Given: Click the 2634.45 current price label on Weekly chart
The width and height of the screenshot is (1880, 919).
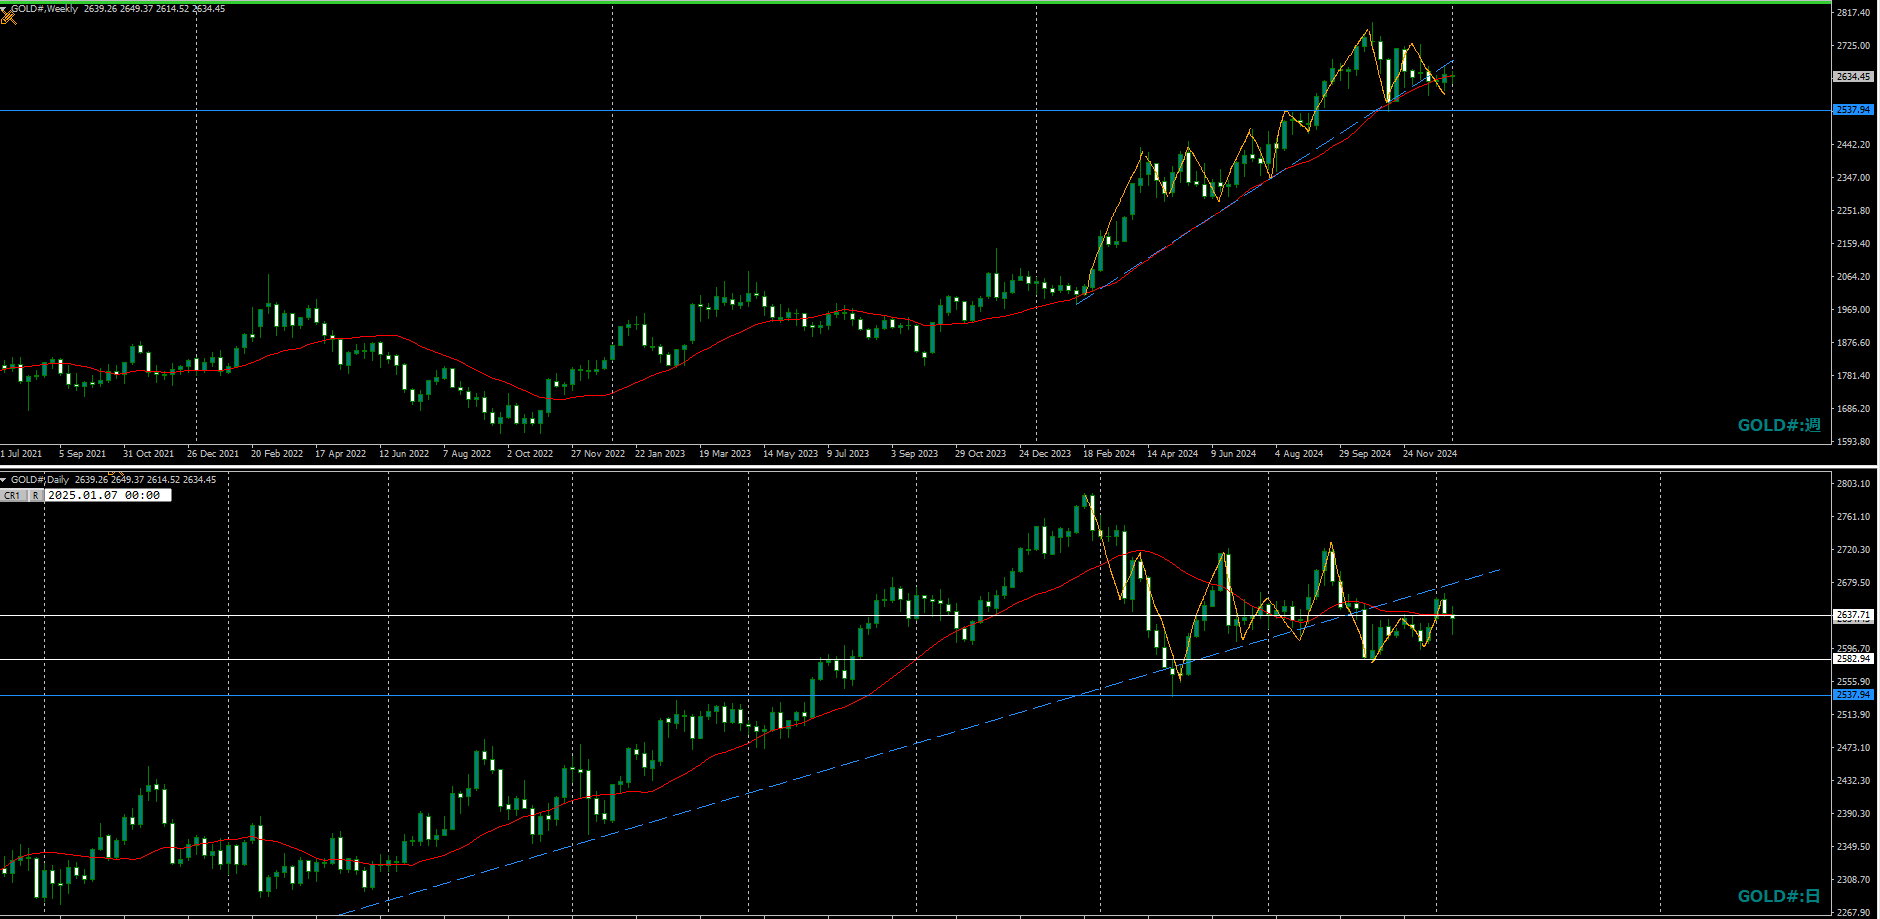Looking at the screenshot, I should click(1853, 77).
